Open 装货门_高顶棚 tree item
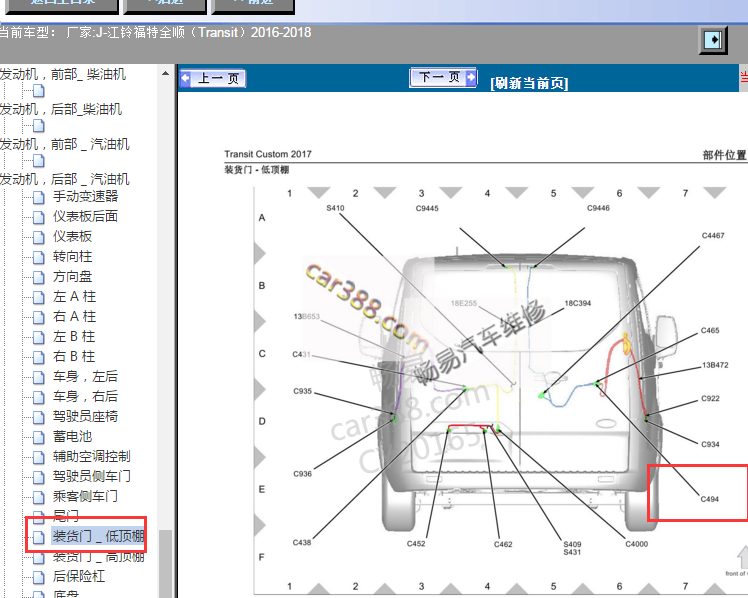748x598 pixels. click(98, 557)
